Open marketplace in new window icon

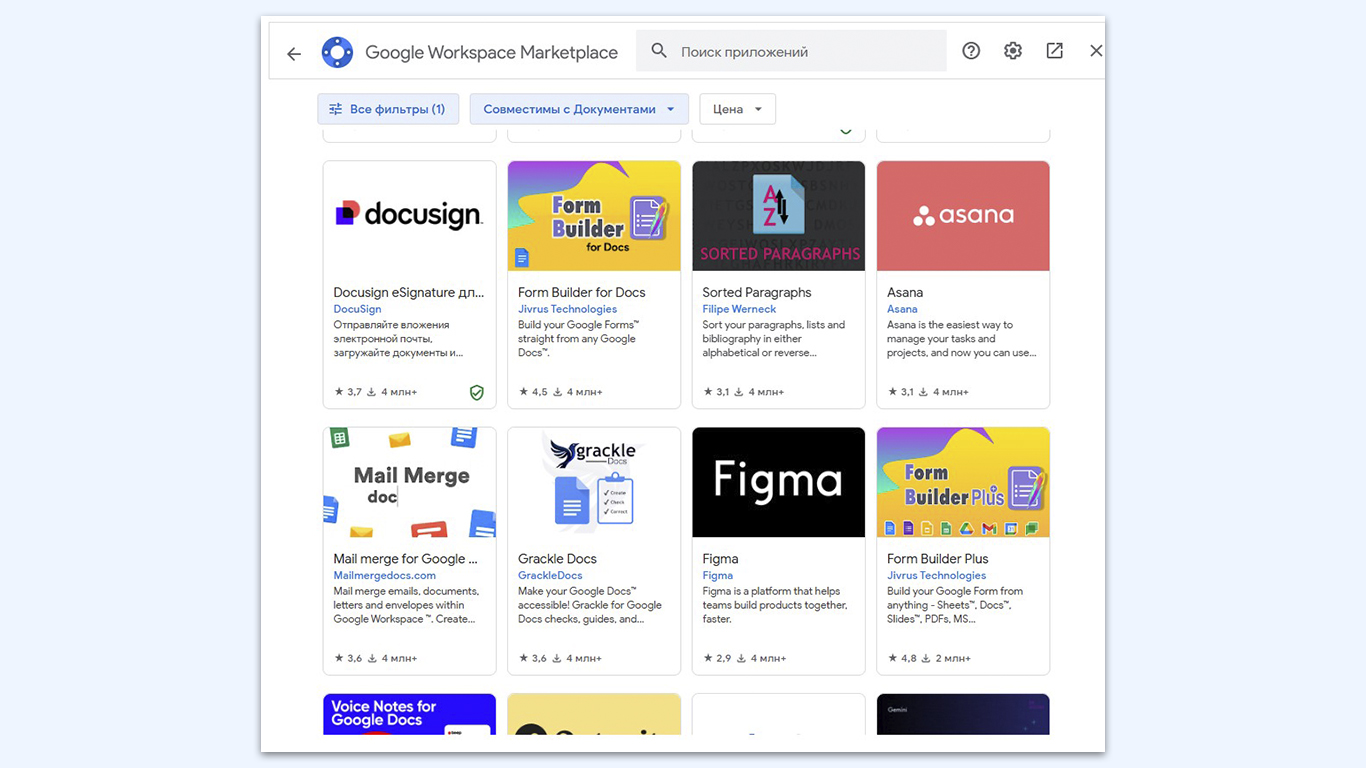coord(1054,51)
